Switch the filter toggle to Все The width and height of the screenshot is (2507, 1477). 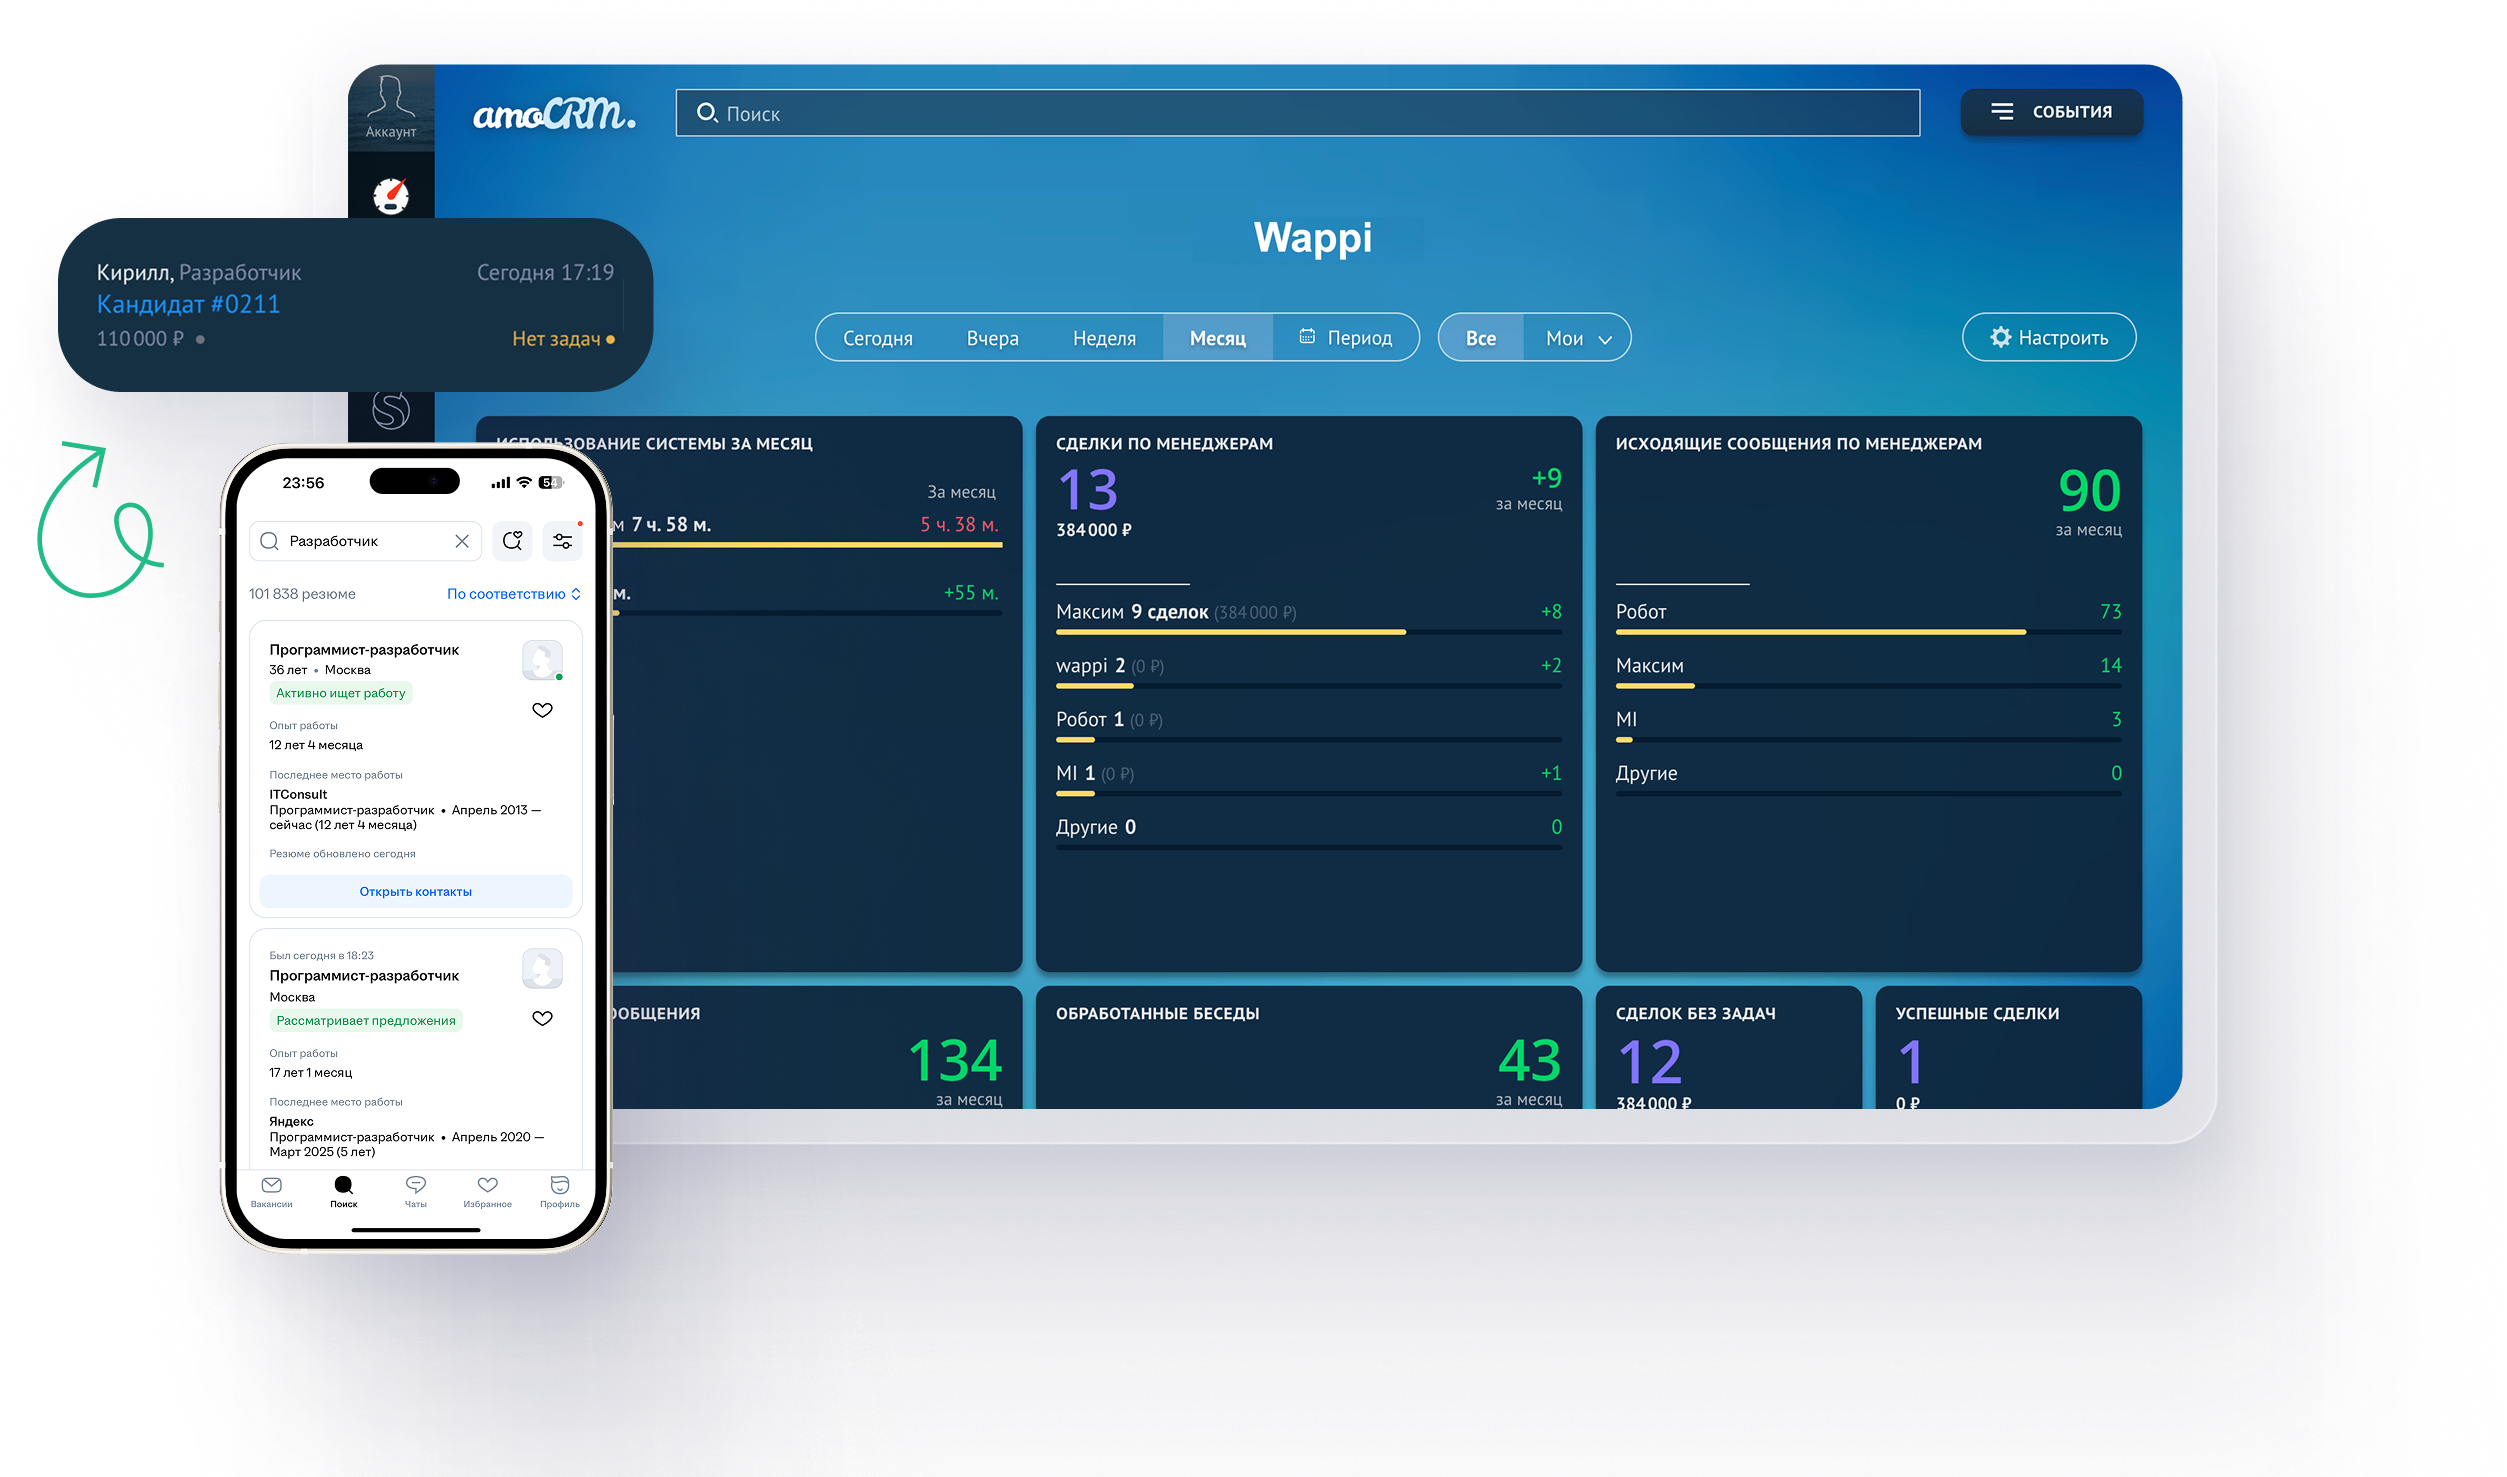(x=1481, y=338)
